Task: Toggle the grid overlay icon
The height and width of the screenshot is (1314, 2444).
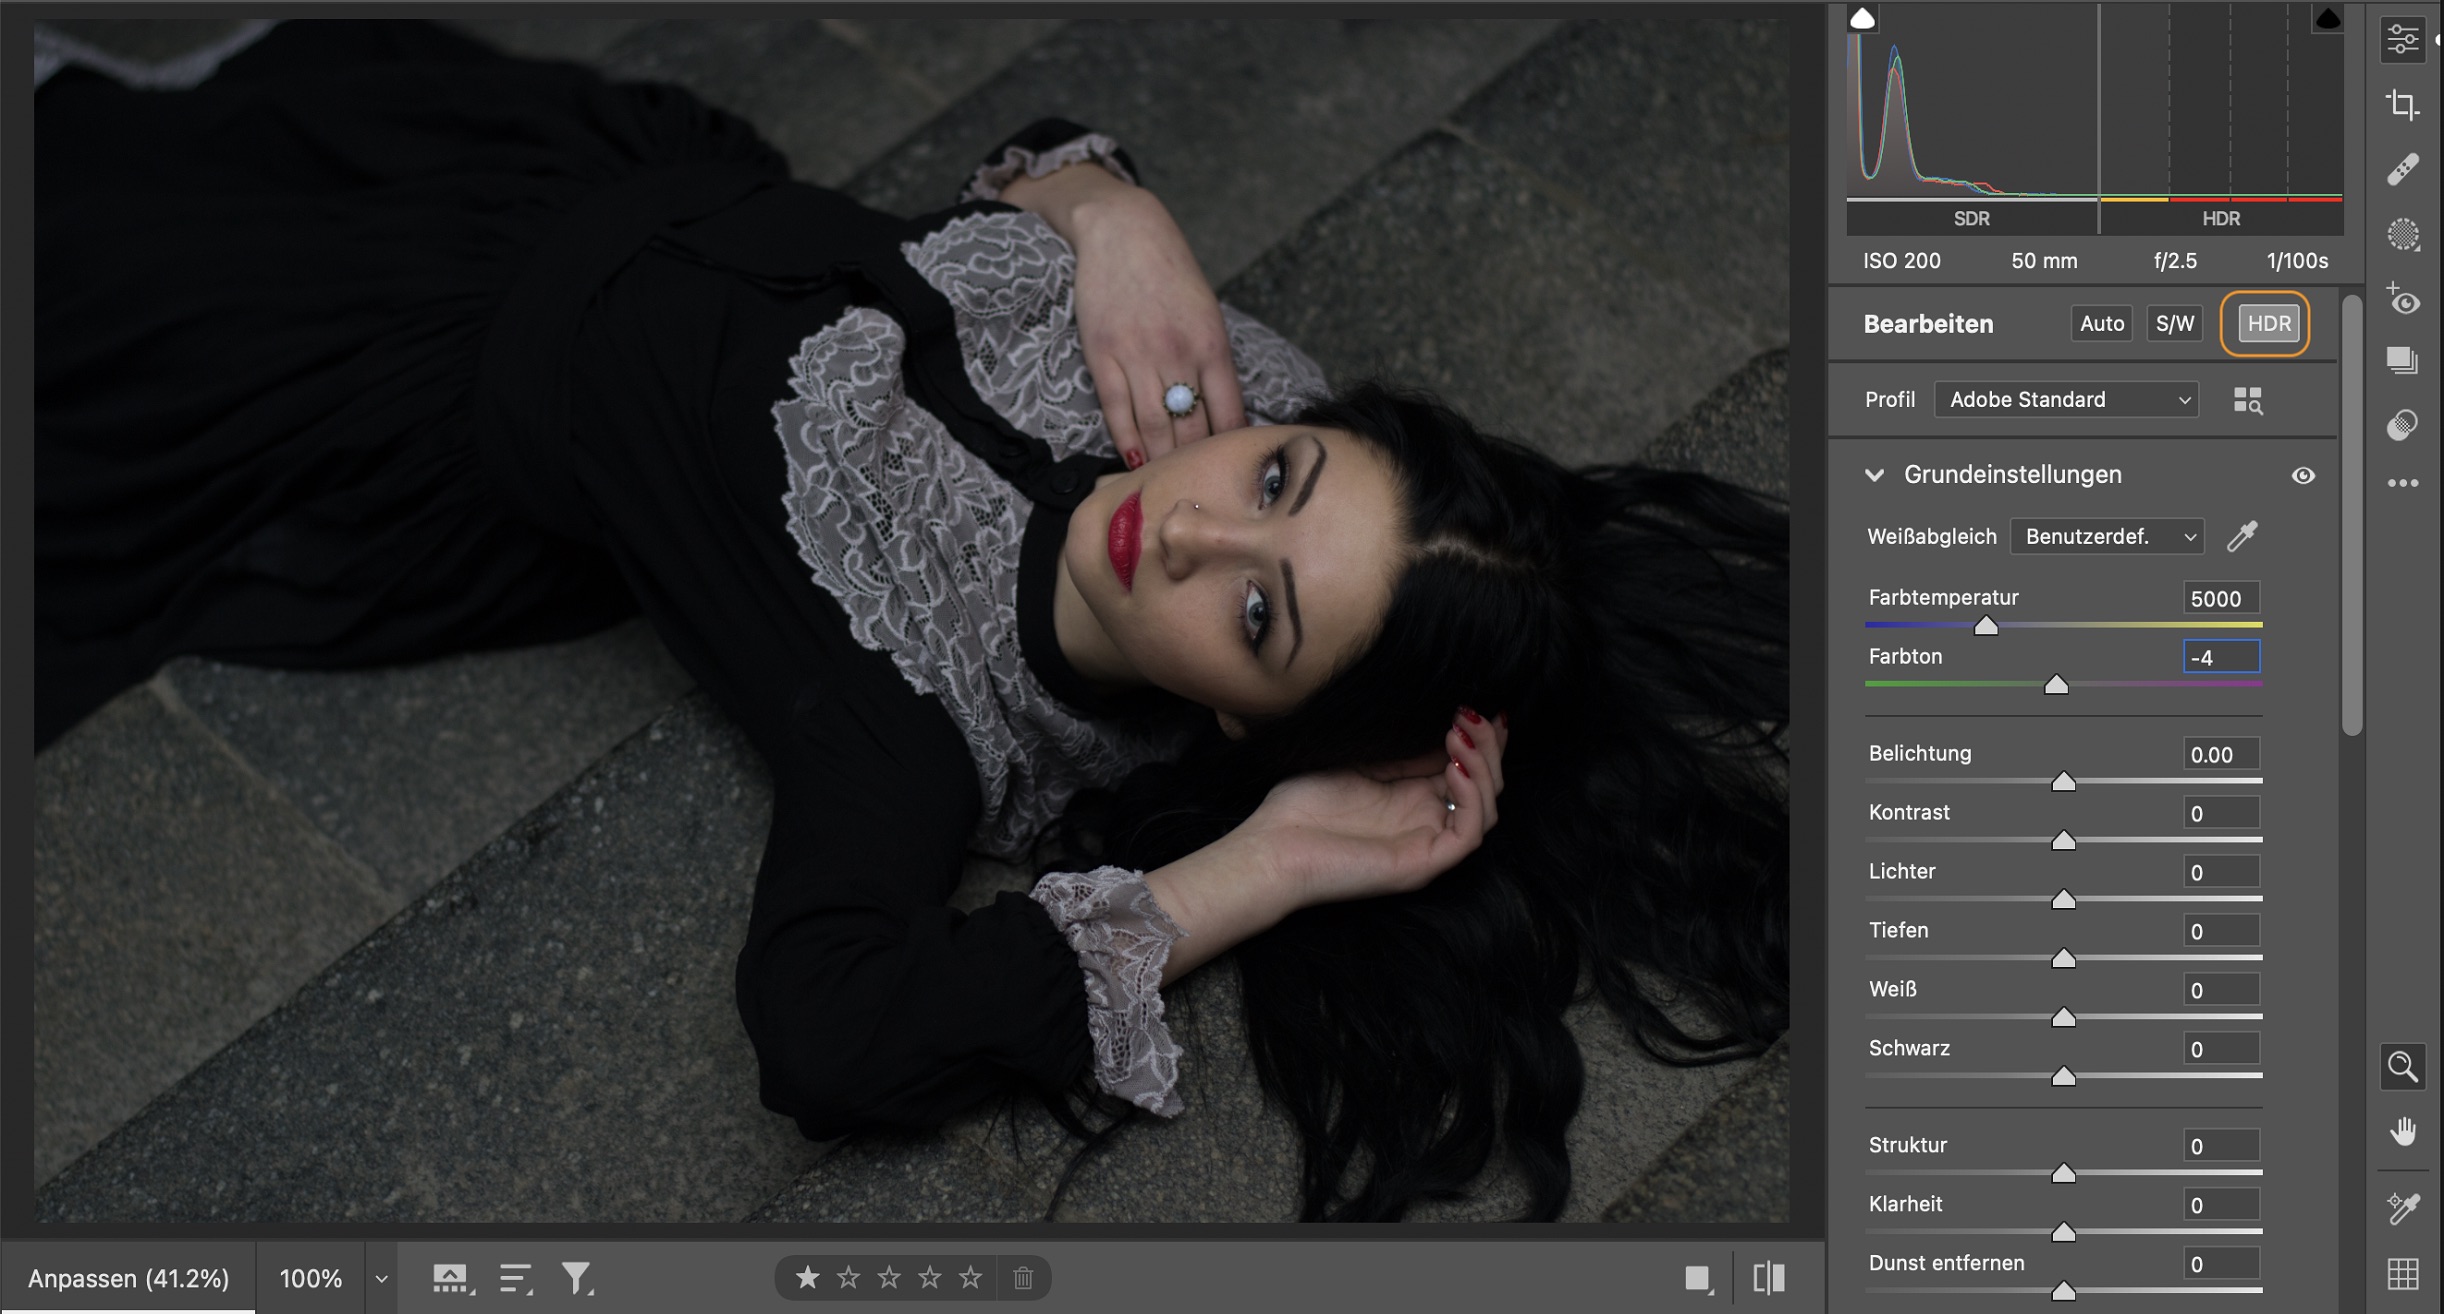Action: (2402, 1274)
